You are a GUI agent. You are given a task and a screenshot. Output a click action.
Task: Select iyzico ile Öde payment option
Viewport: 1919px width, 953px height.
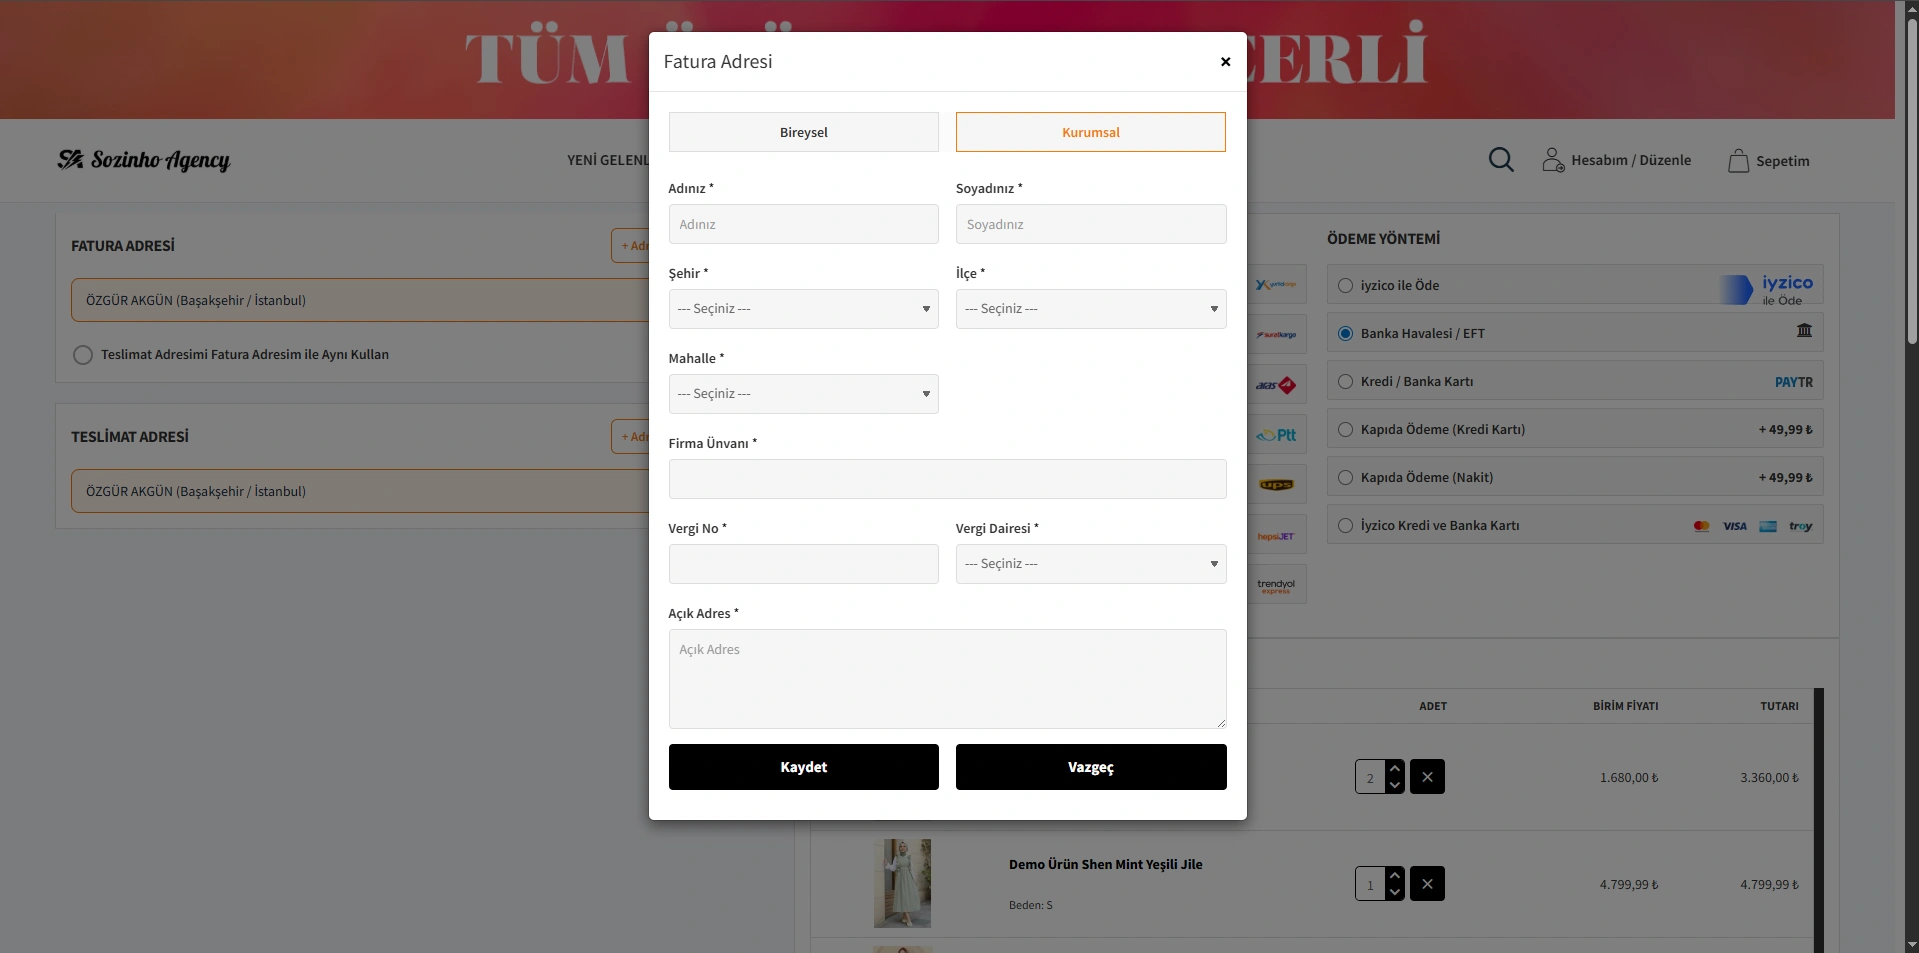point(1345,286)
